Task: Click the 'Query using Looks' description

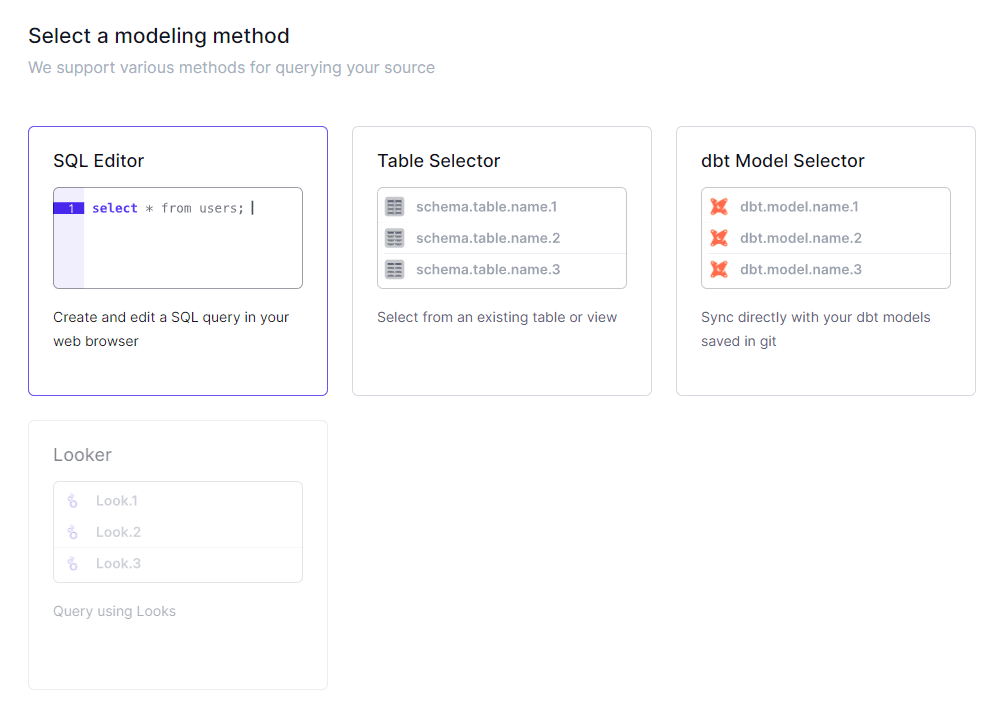Action: [114, 611]
